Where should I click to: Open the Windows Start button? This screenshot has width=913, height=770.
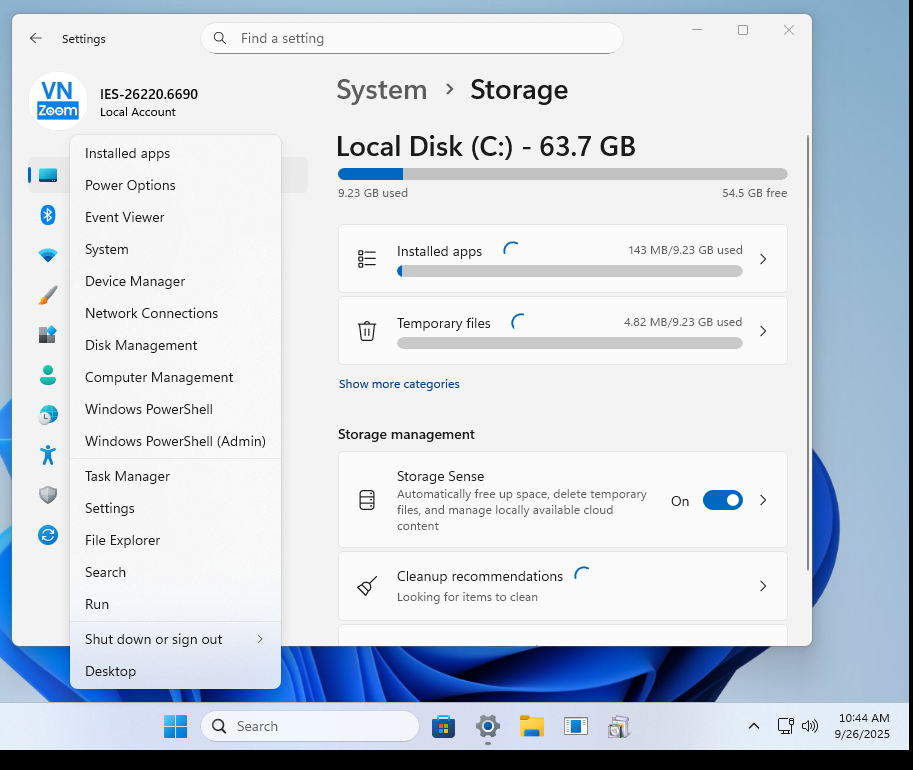coord(175,726)
